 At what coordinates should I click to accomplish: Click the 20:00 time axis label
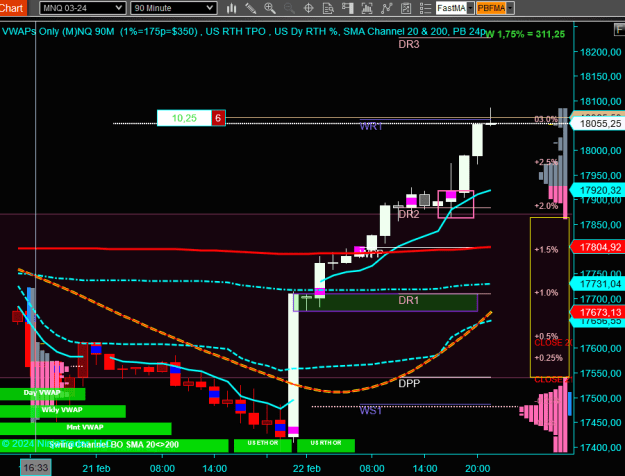click(478, 468)
